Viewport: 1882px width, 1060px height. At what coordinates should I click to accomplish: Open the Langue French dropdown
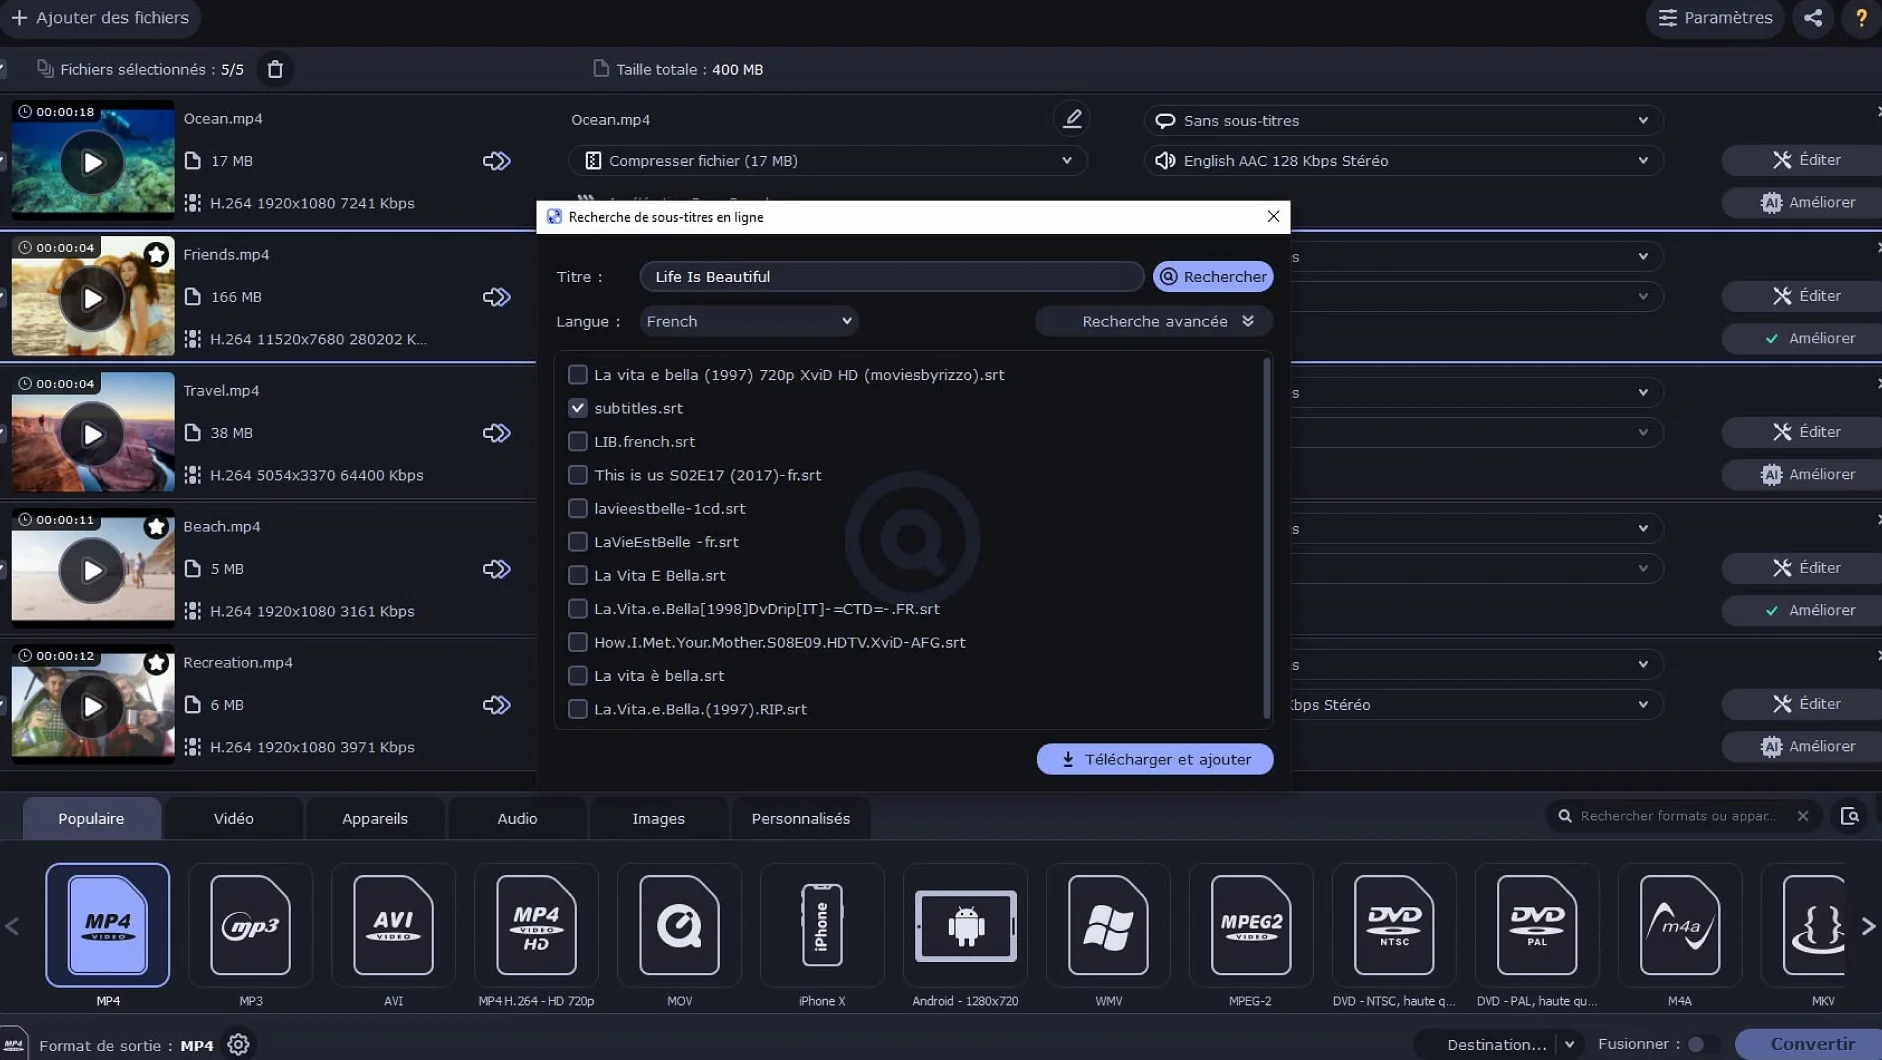[749, 321]
